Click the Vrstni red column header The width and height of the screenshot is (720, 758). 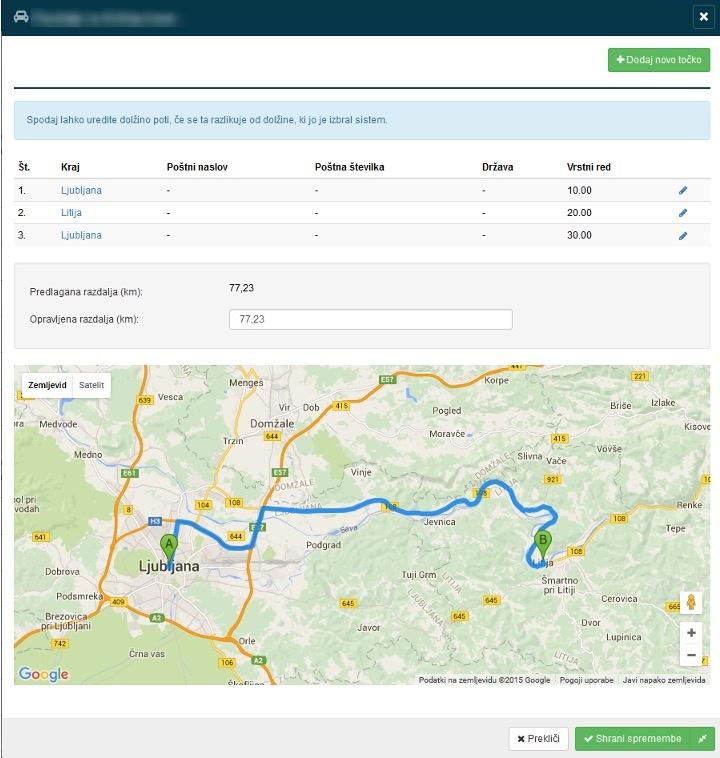(588, 167)
